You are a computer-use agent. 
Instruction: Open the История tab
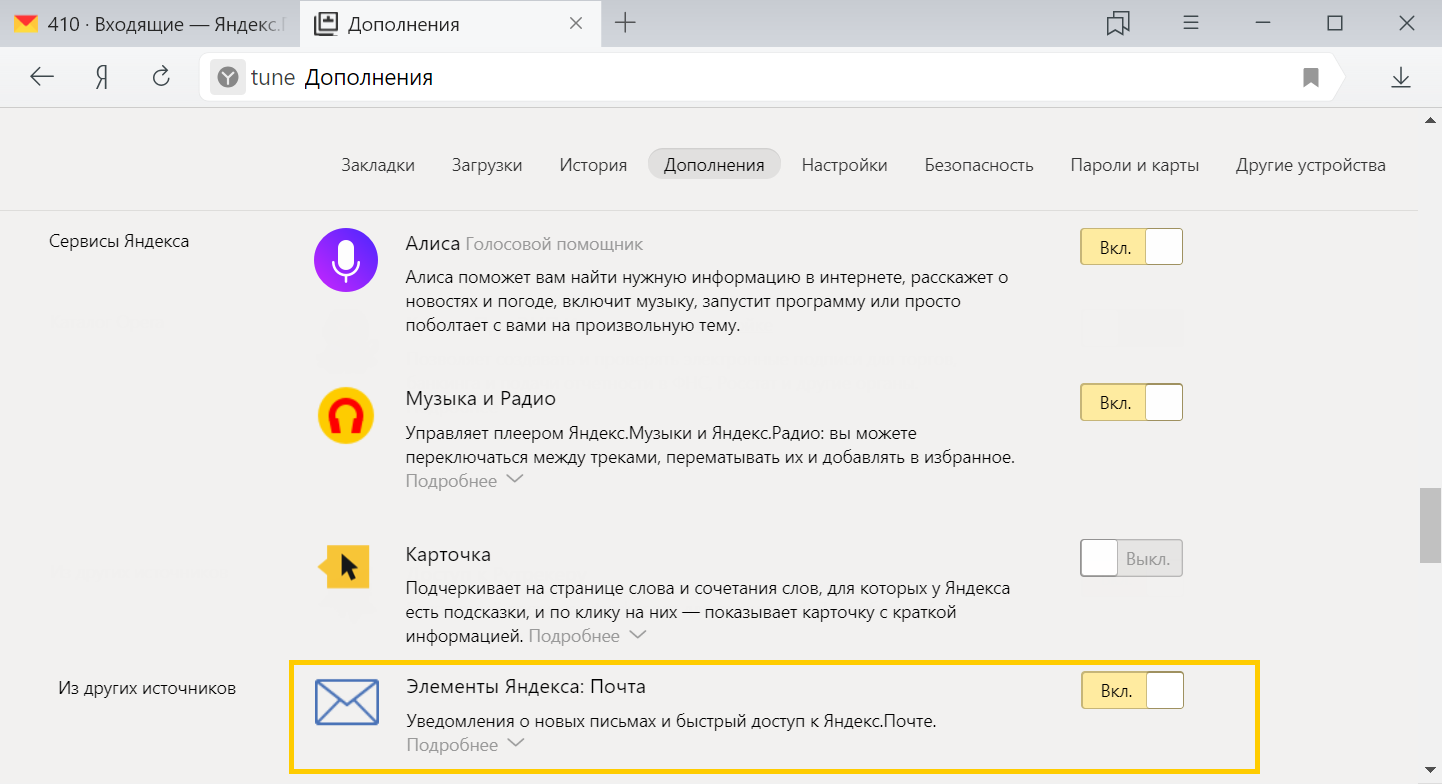point(593,165)
